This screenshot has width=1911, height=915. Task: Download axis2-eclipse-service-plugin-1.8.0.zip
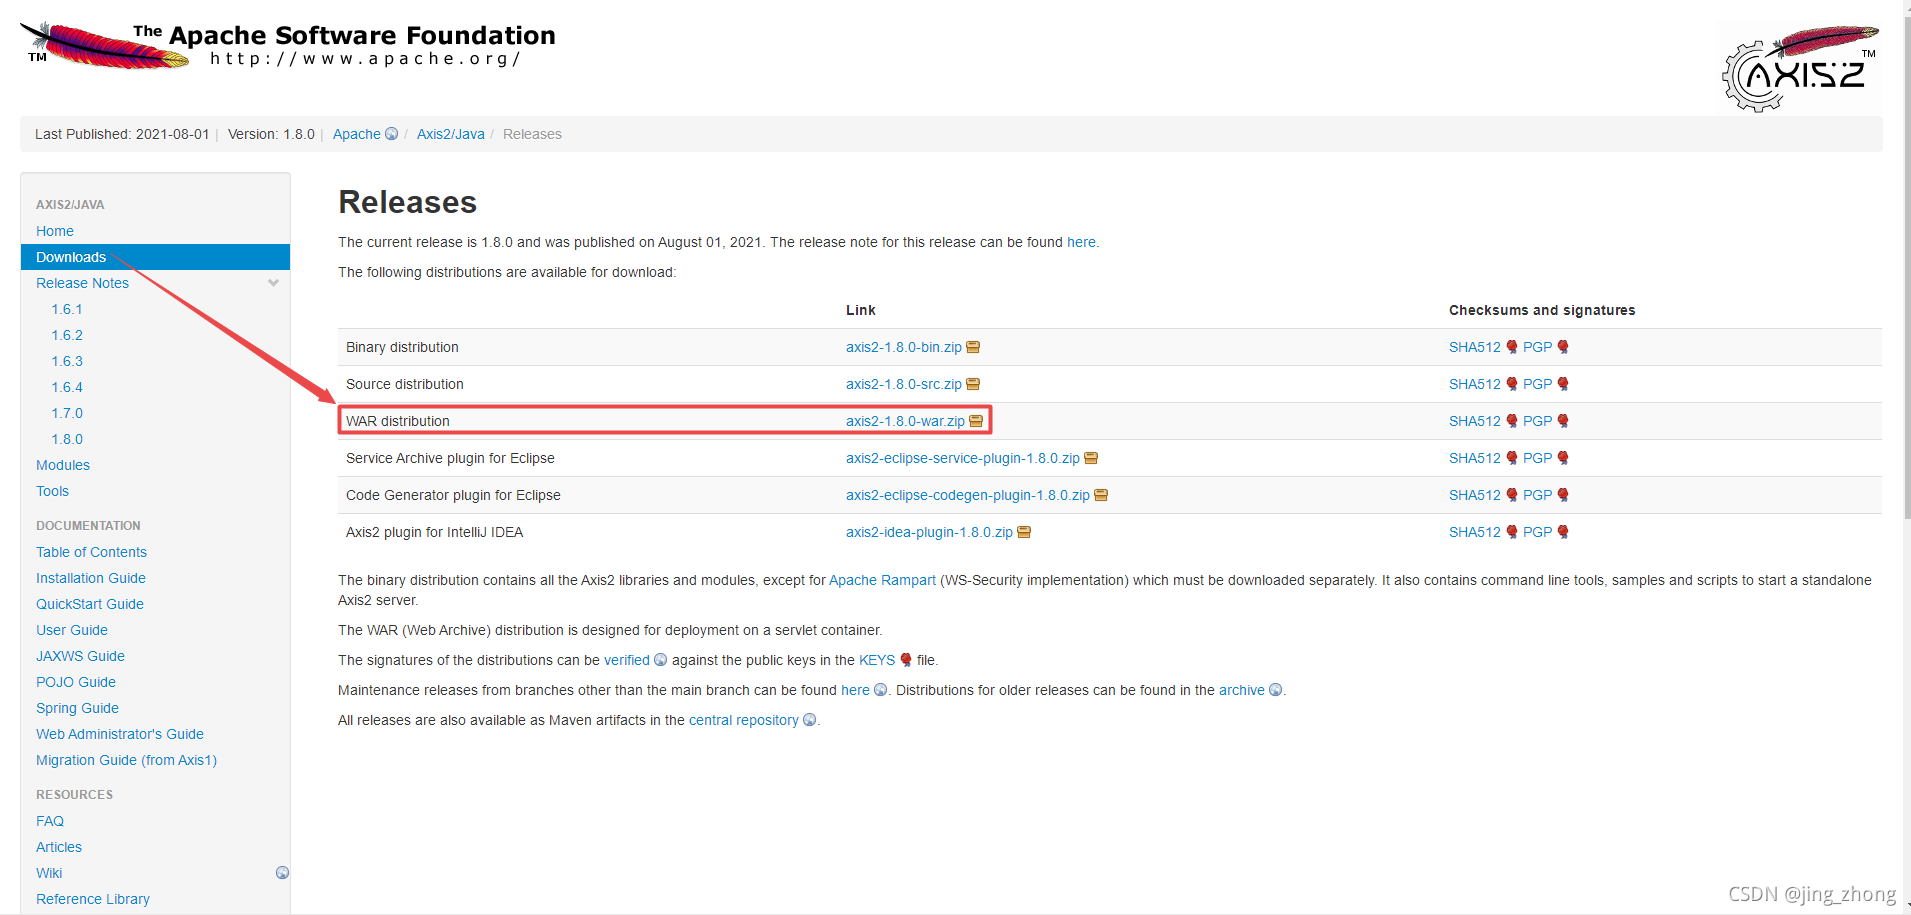pyautogui.click(x=963, y=458)
